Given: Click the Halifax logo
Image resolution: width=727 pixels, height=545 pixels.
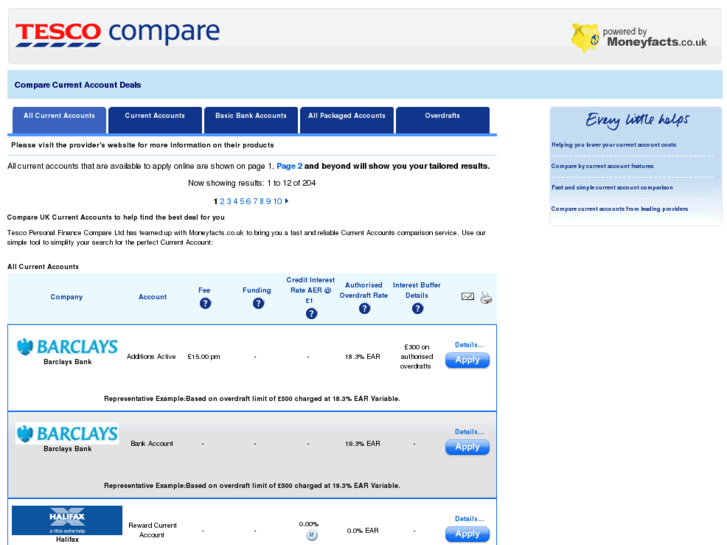Looking at the screenshot, I should [x=67, y=520].
